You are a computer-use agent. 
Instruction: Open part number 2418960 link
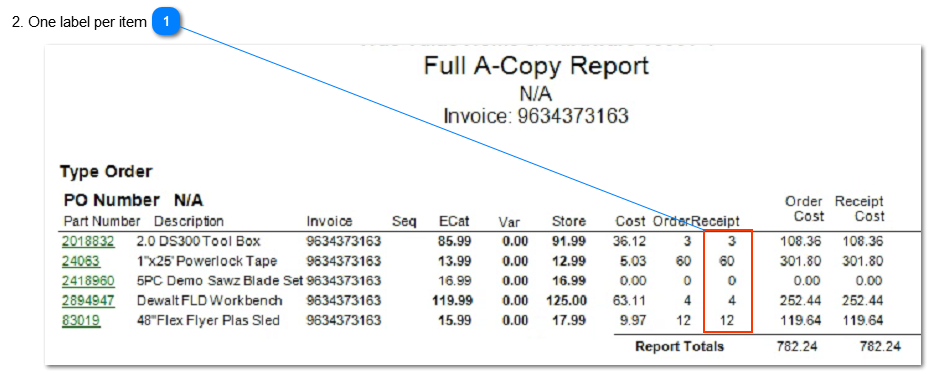click(88, 280)
